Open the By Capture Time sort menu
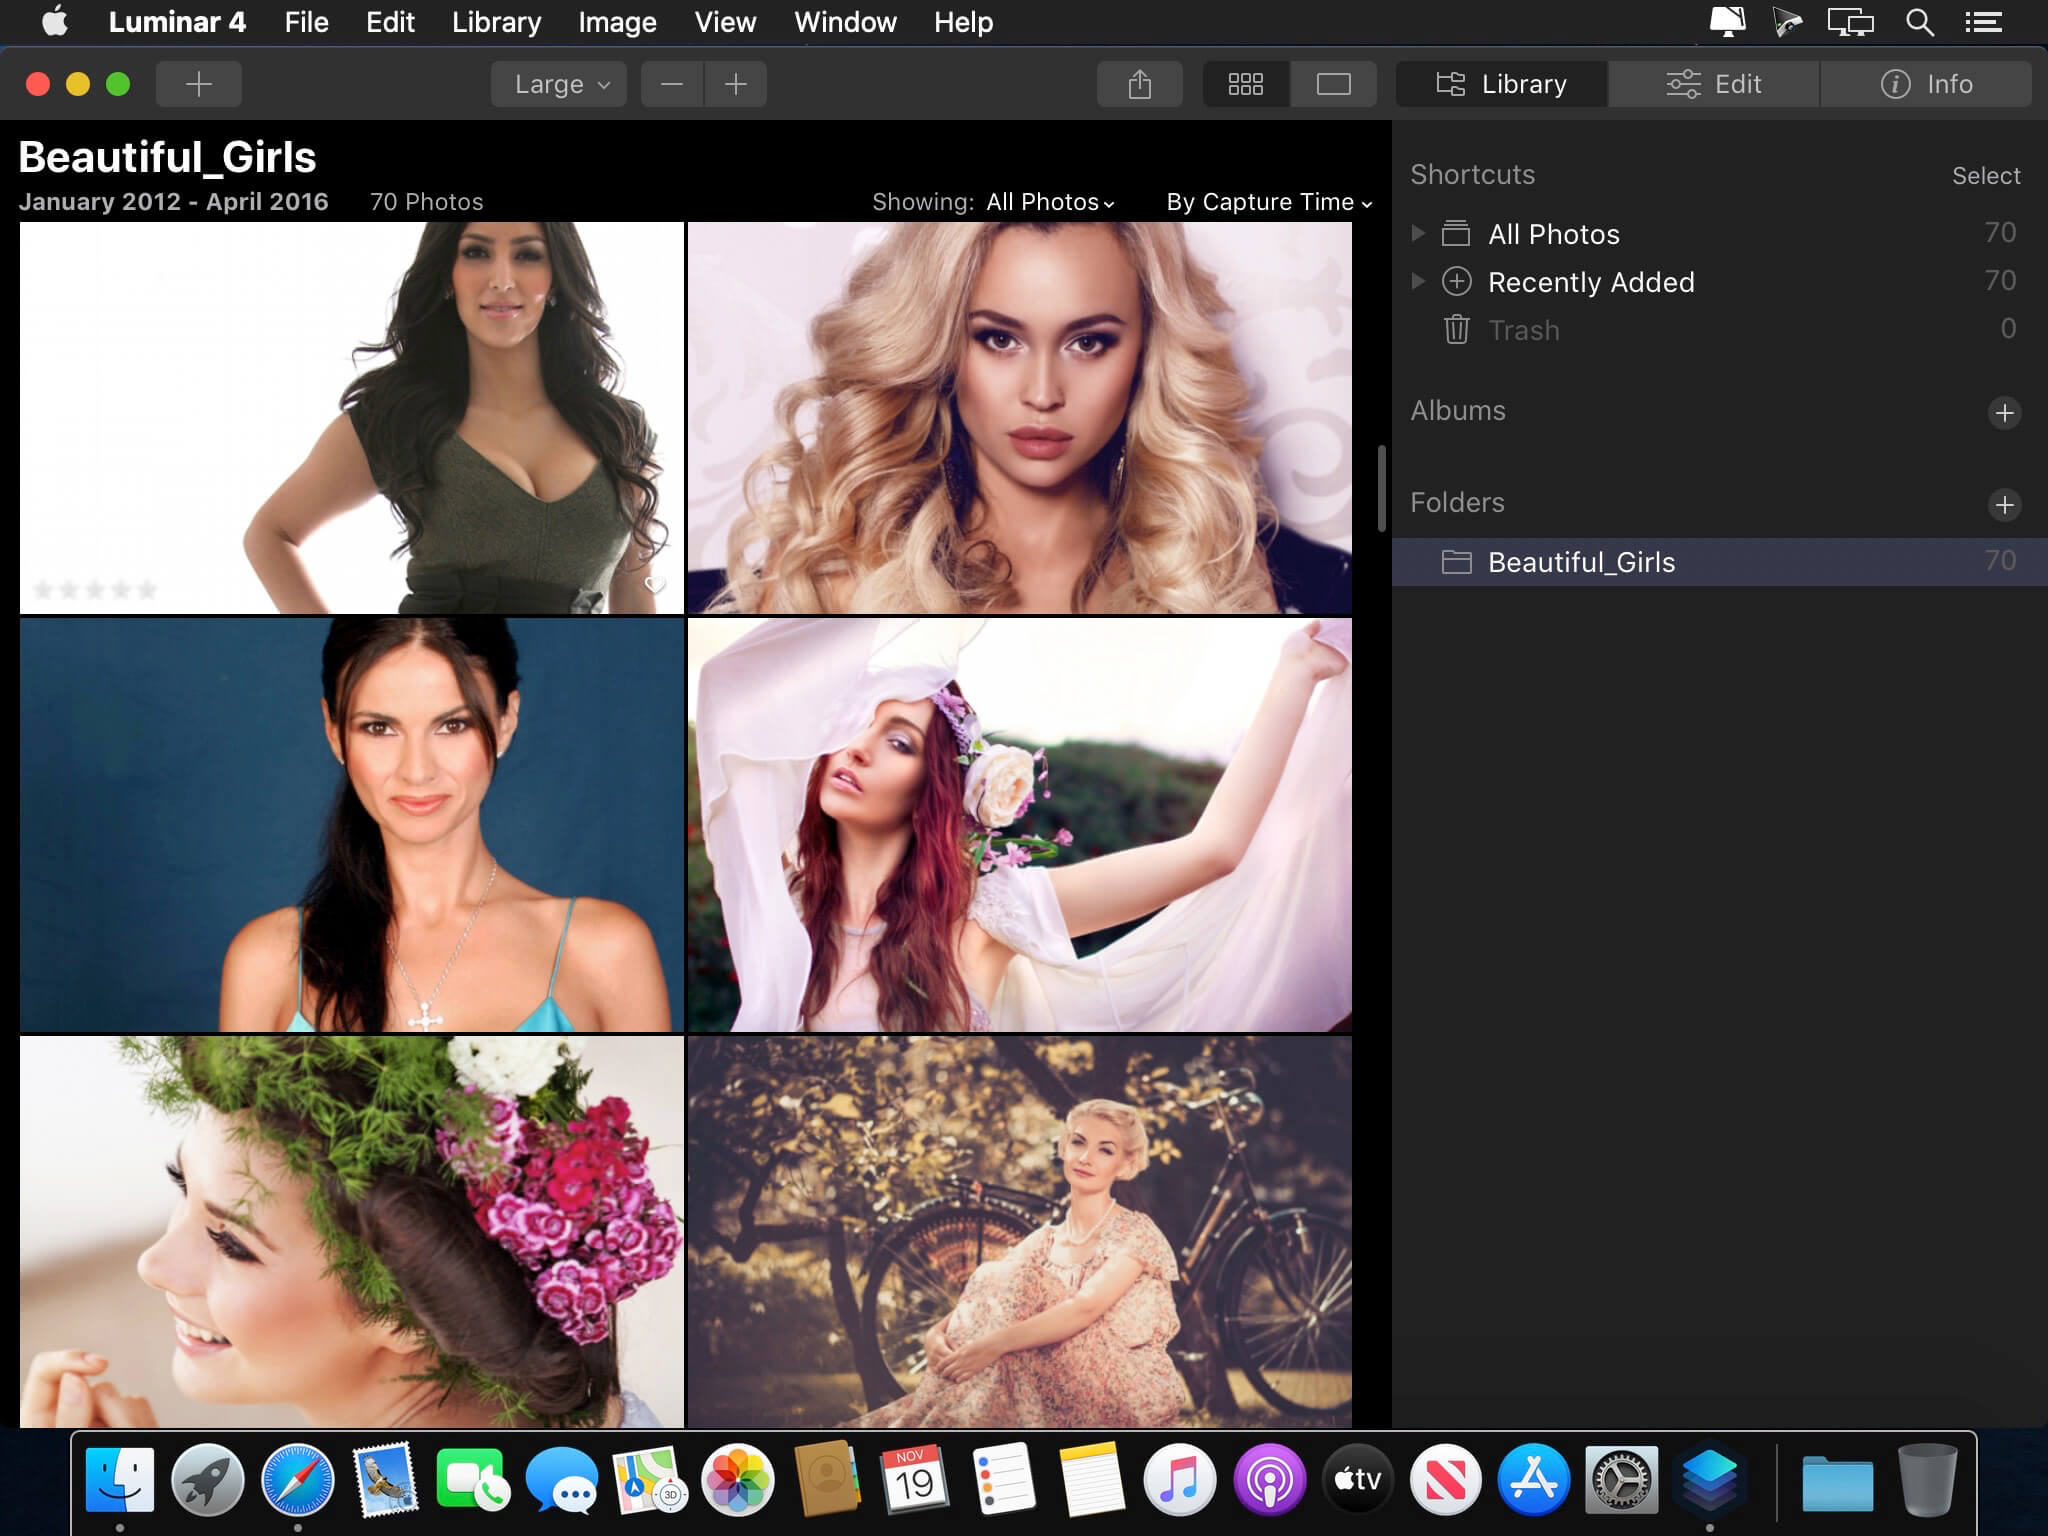 coord(1268,202)
